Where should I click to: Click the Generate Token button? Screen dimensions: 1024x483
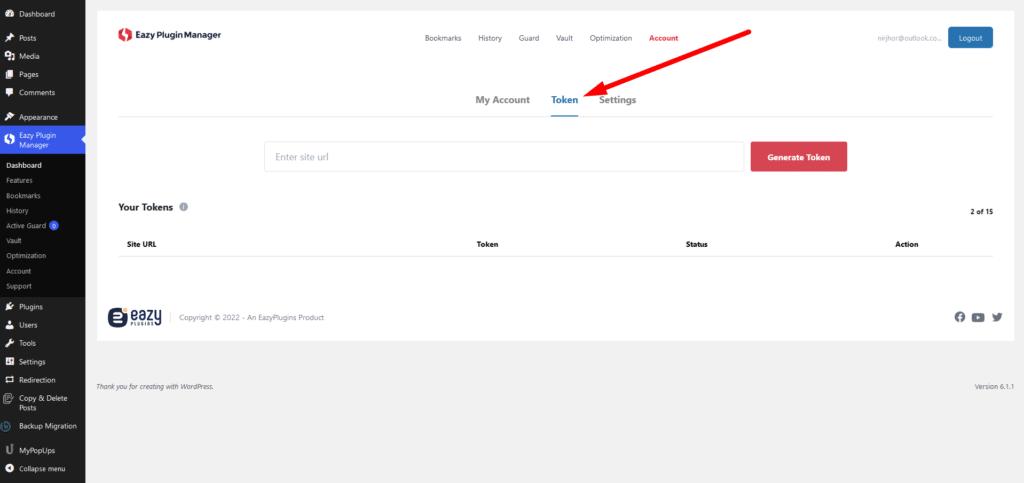click(x=799, y=157)
